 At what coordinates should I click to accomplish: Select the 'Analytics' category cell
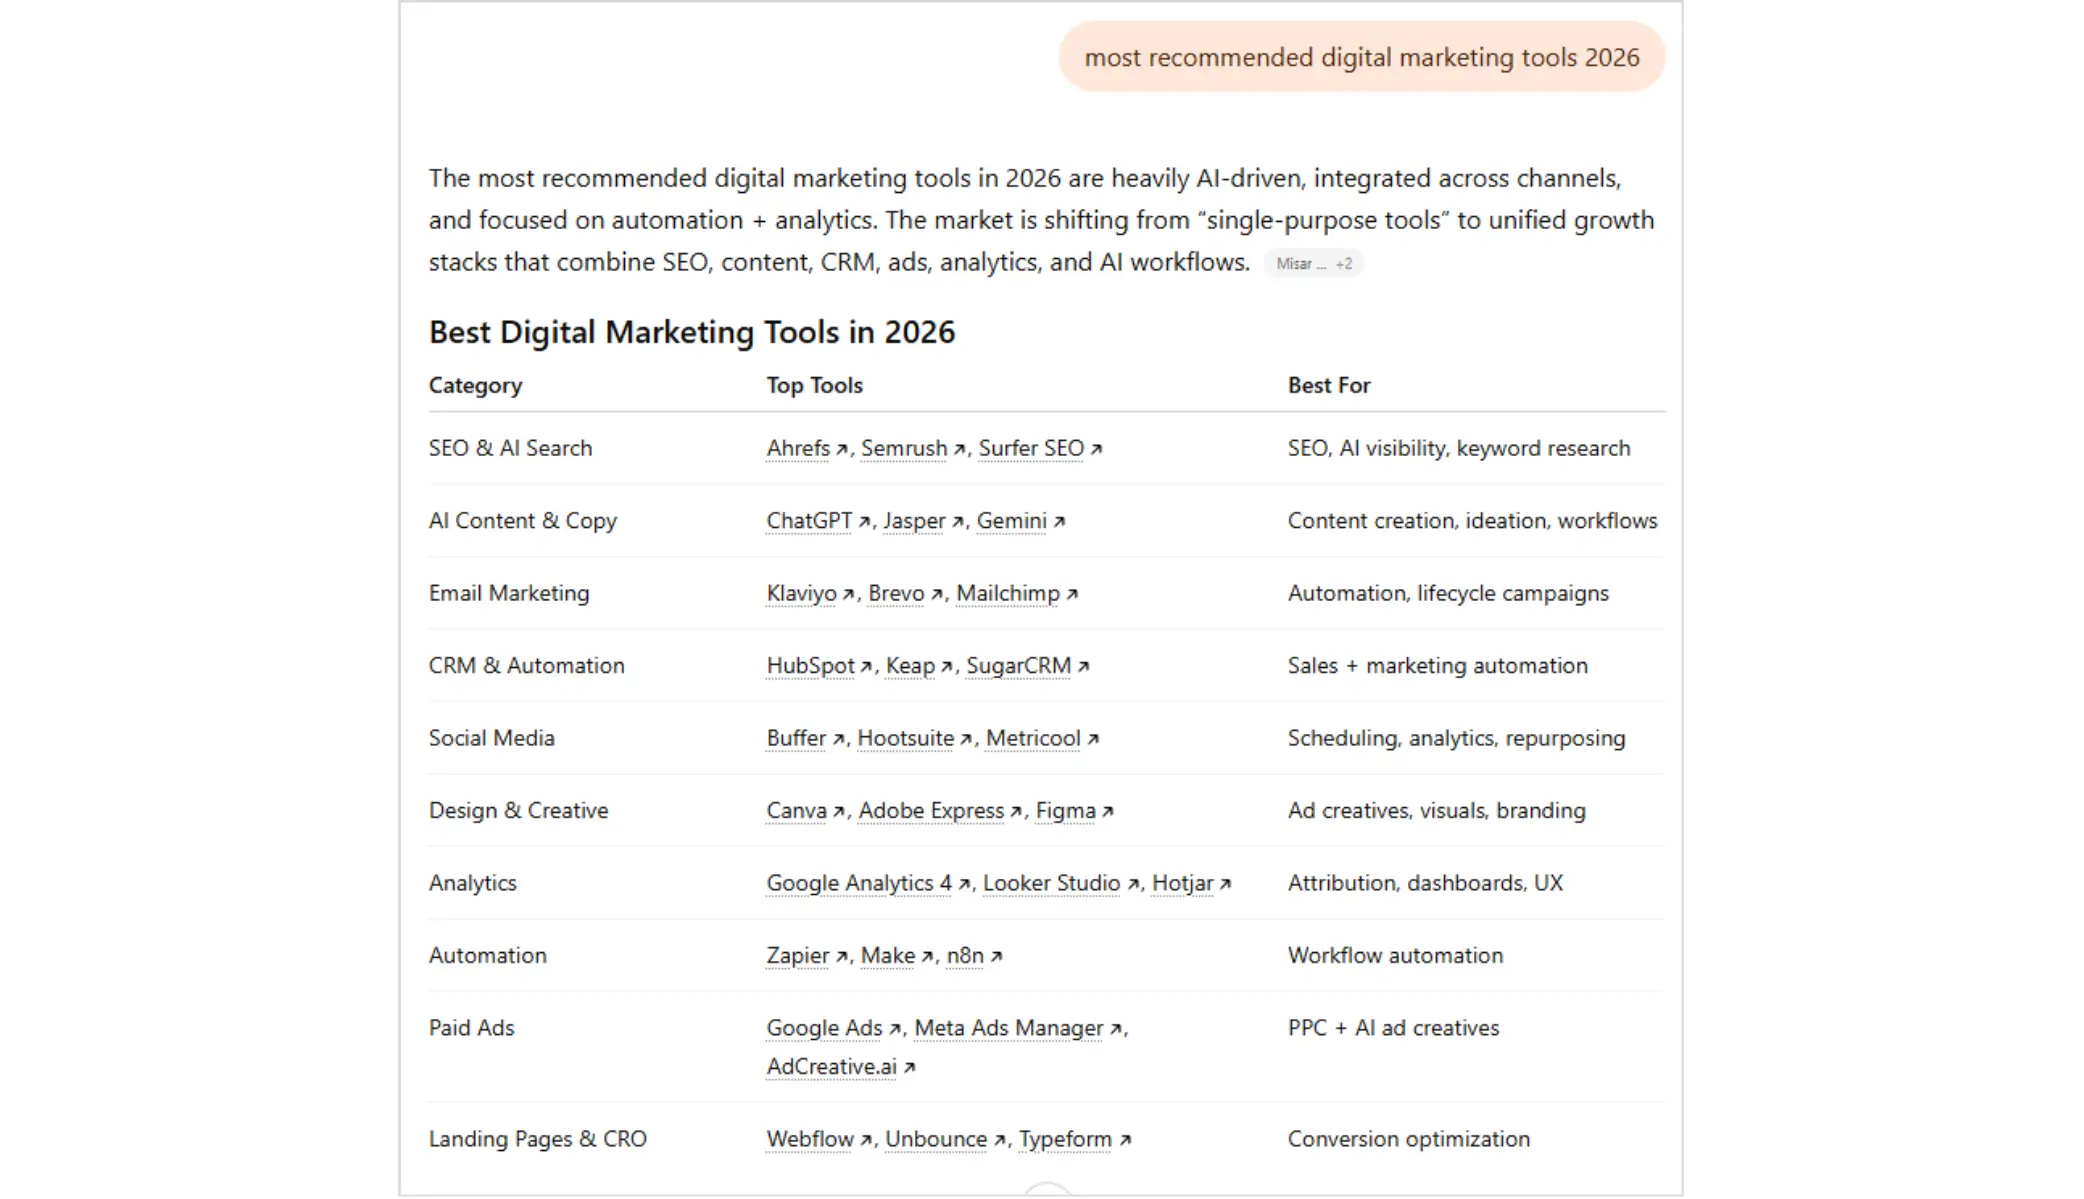(x=472, y=883)
